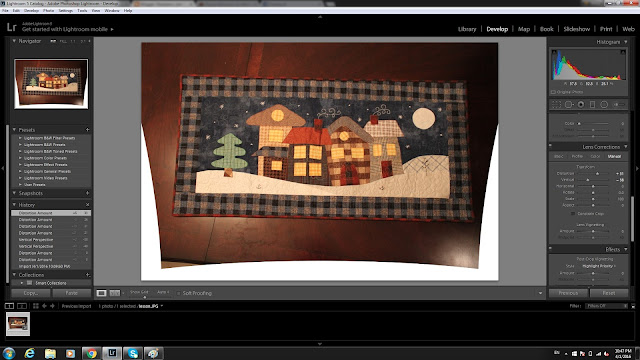
Task: Click the Reset button
Action: point(609,293)
